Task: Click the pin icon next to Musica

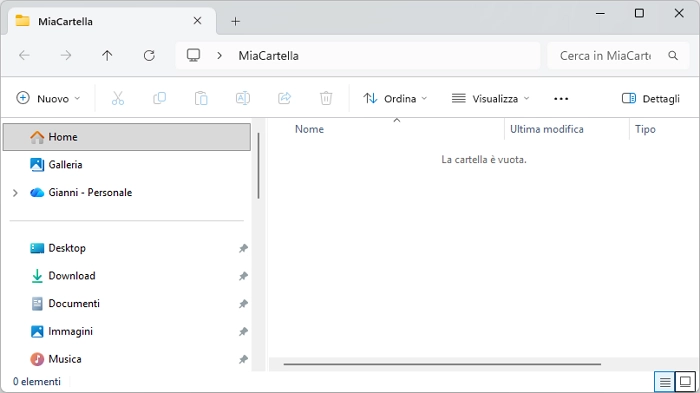Action: 243,359
